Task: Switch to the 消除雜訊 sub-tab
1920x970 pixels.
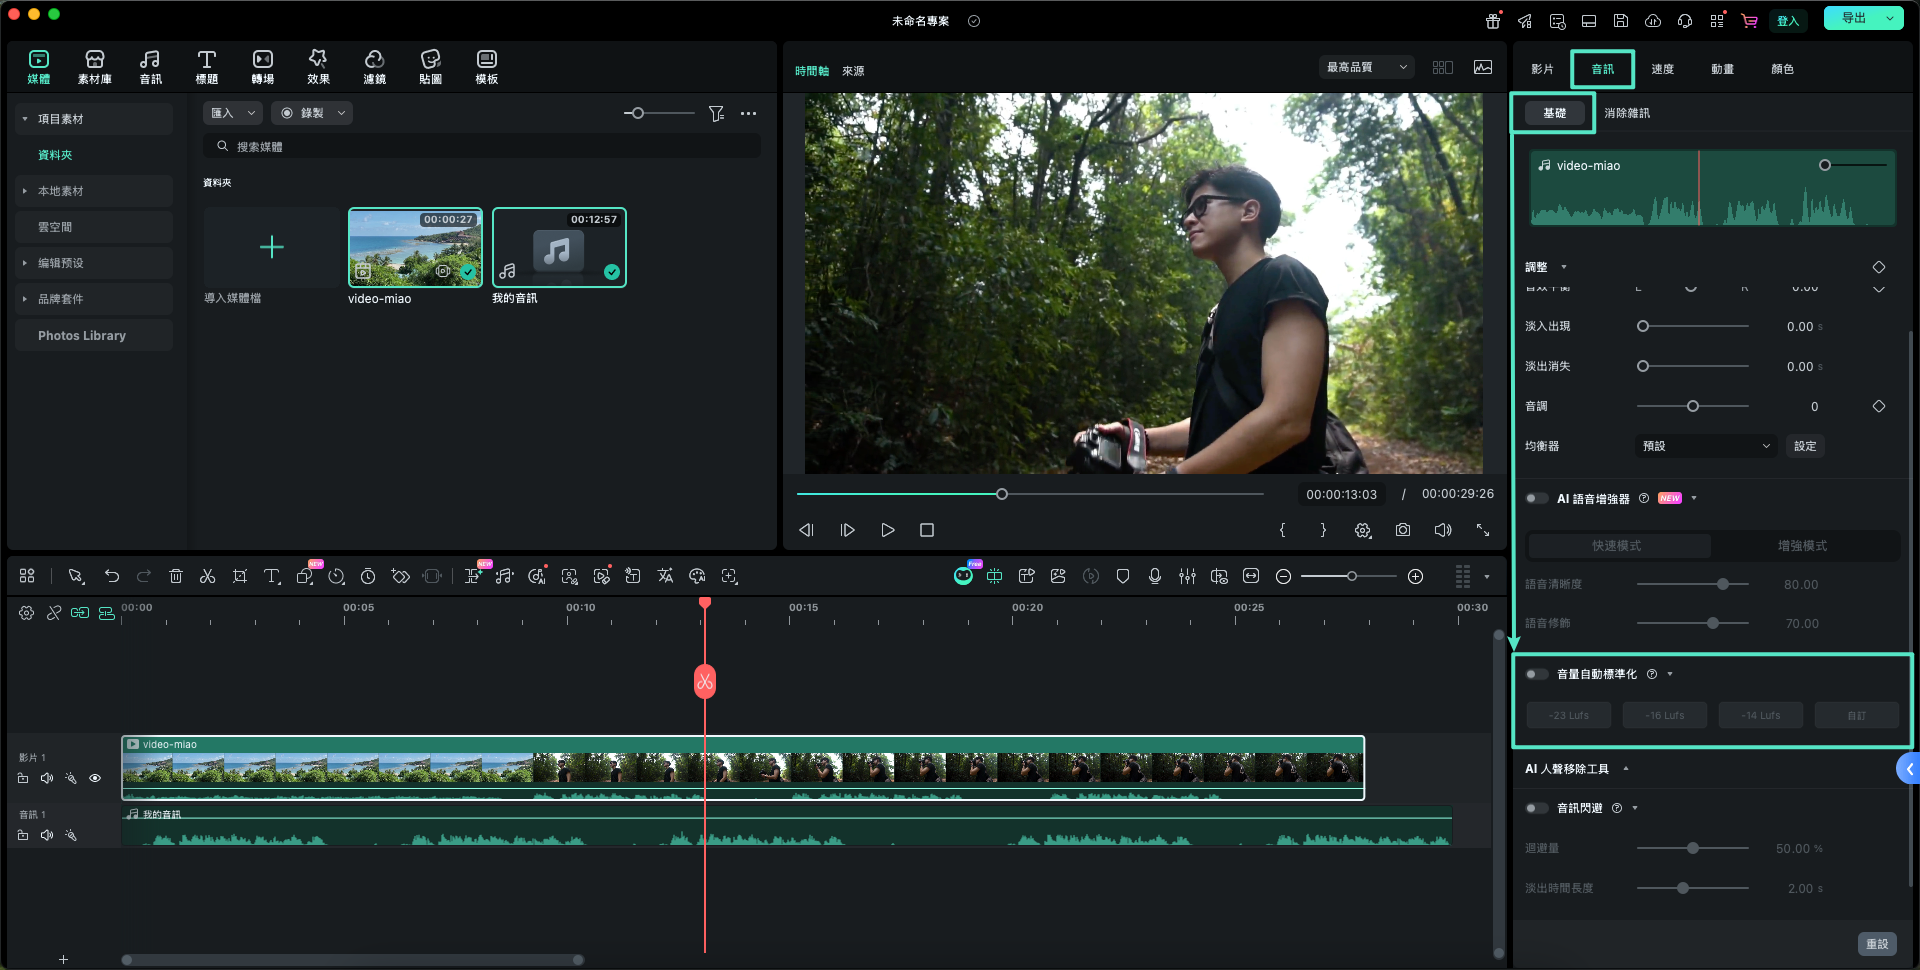Action: point(1627,113)
